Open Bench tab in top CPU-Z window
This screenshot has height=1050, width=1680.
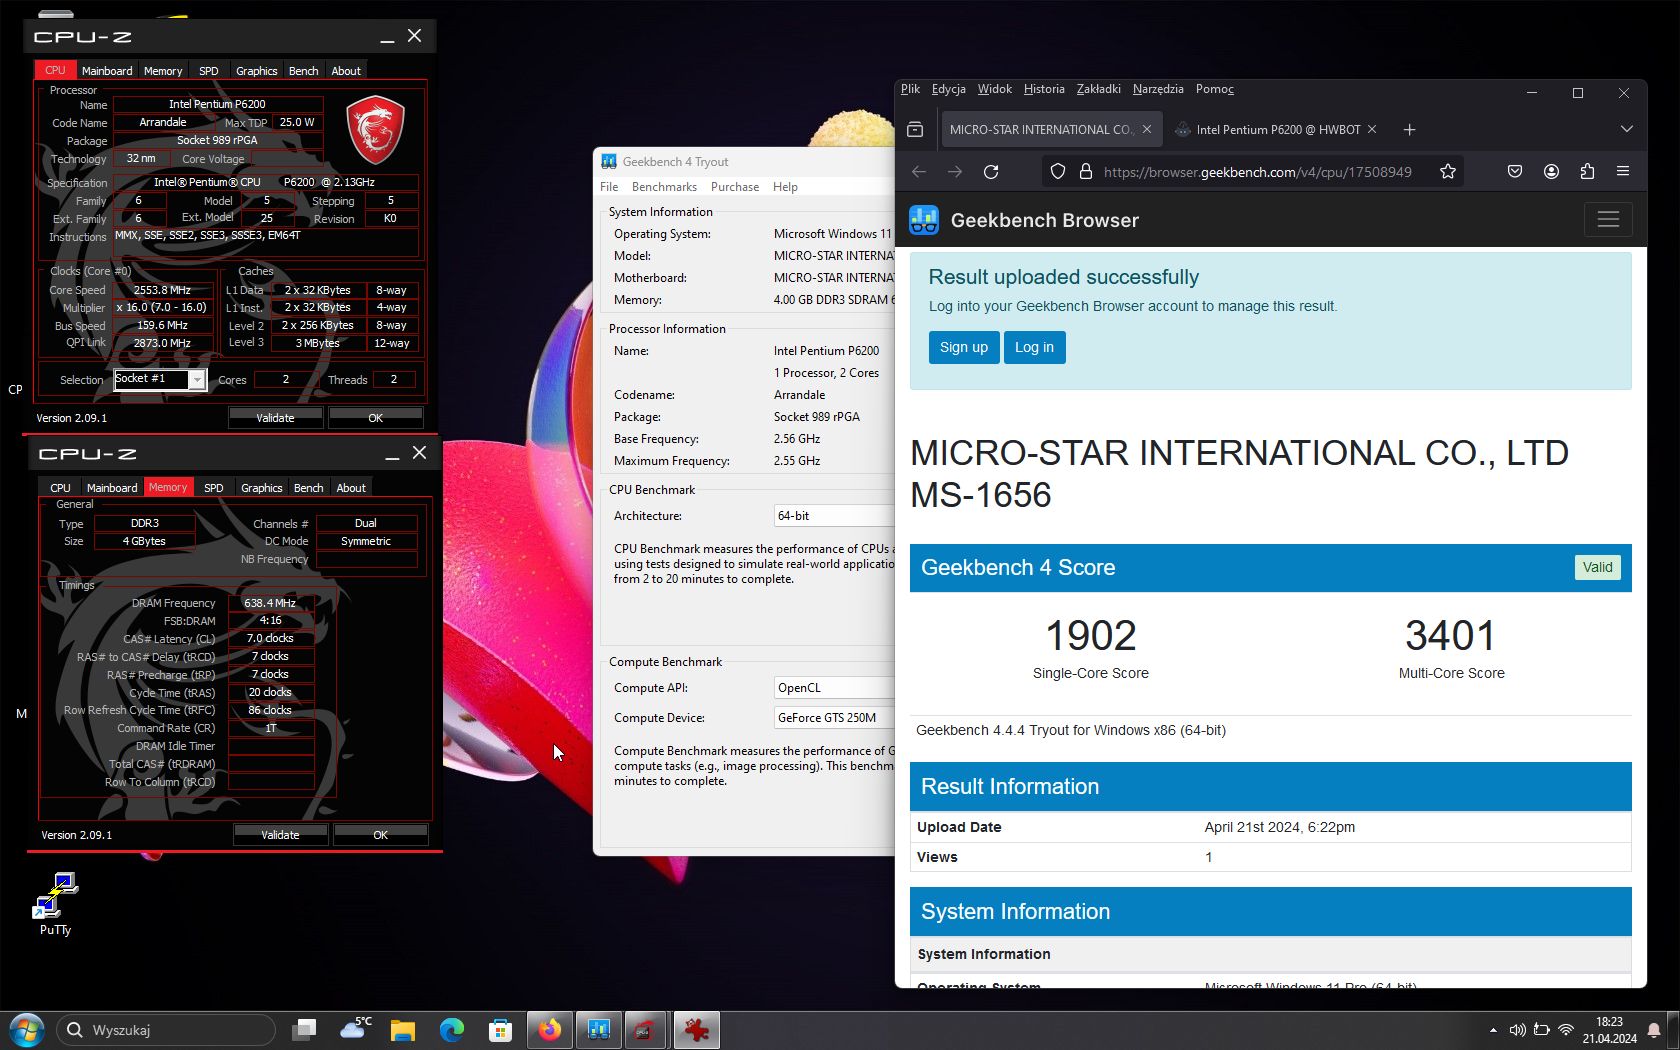coord(303,71)
